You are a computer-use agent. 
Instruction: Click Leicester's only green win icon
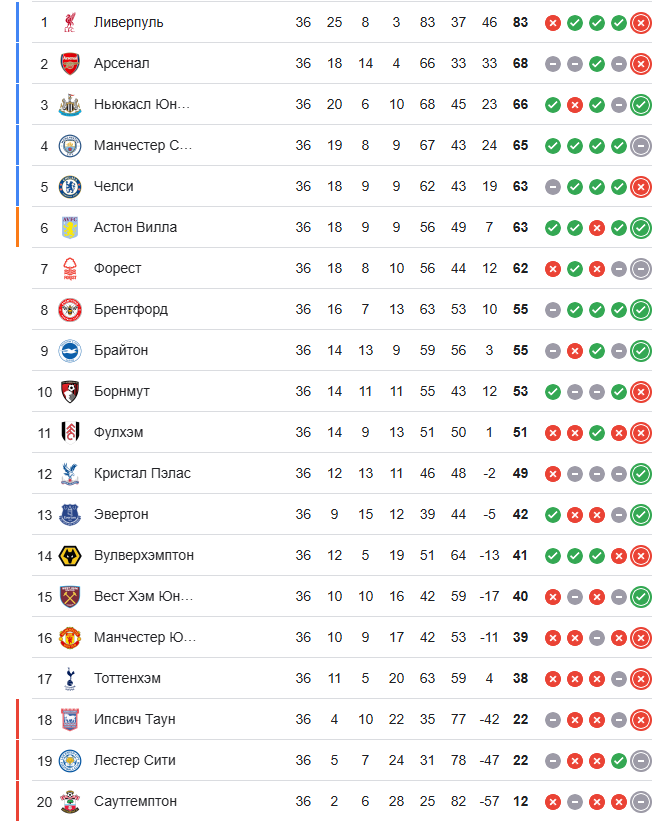point(619,761)
